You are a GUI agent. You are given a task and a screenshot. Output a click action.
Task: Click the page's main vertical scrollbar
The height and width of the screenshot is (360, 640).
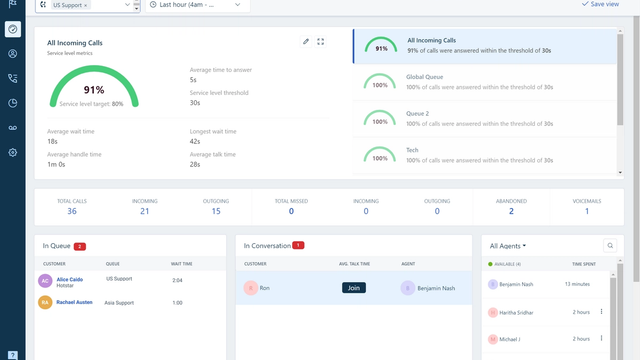point(636,149)
